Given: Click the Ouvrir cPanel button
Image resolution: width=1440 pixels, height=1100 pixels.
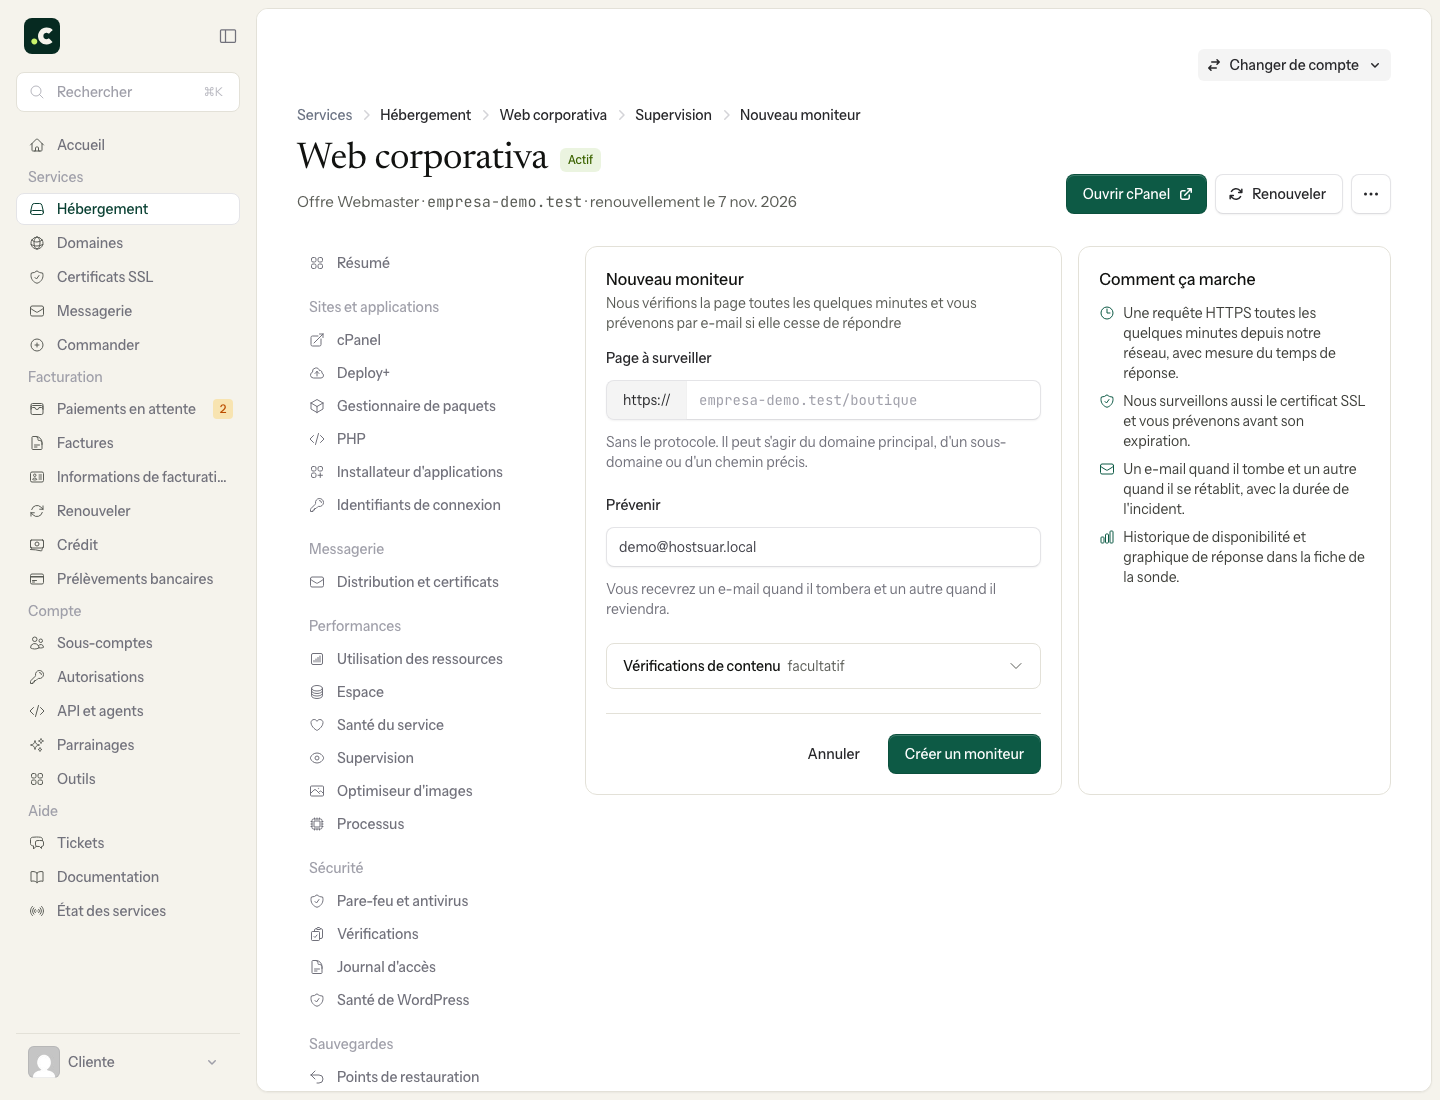Looking at the screenshot, I should click(x=1136, y=194).
